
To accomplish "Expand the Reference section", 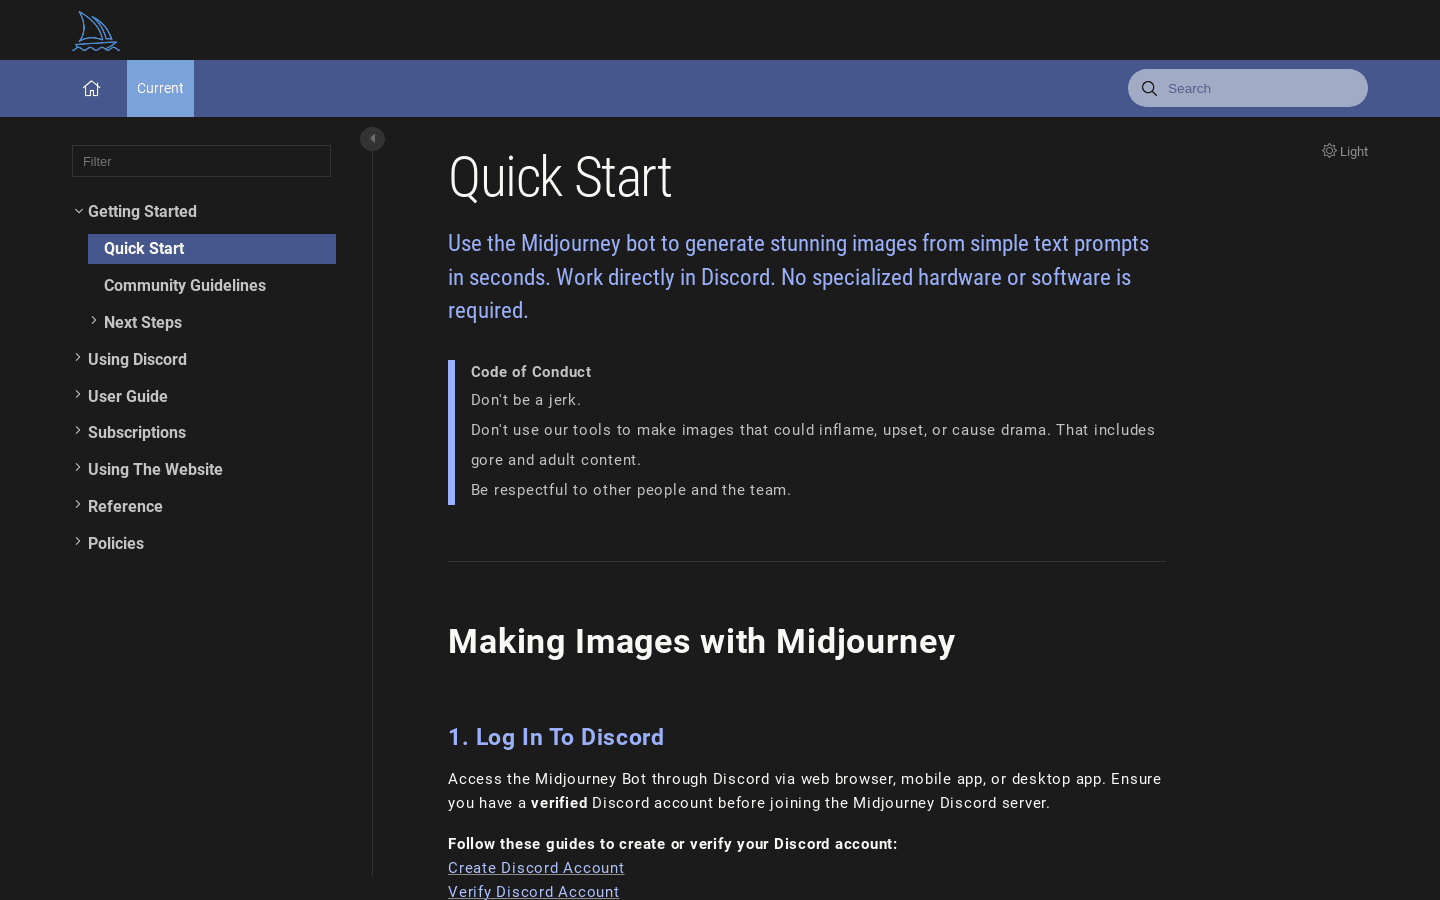I will pyautogui.click(x=78, y=503).
